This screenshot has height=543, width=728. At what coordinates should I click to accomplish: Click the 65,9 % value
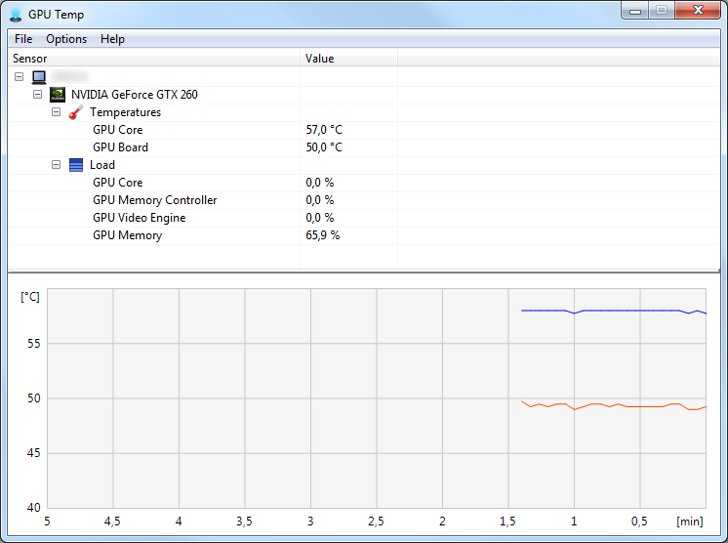[x=323, y=235]
